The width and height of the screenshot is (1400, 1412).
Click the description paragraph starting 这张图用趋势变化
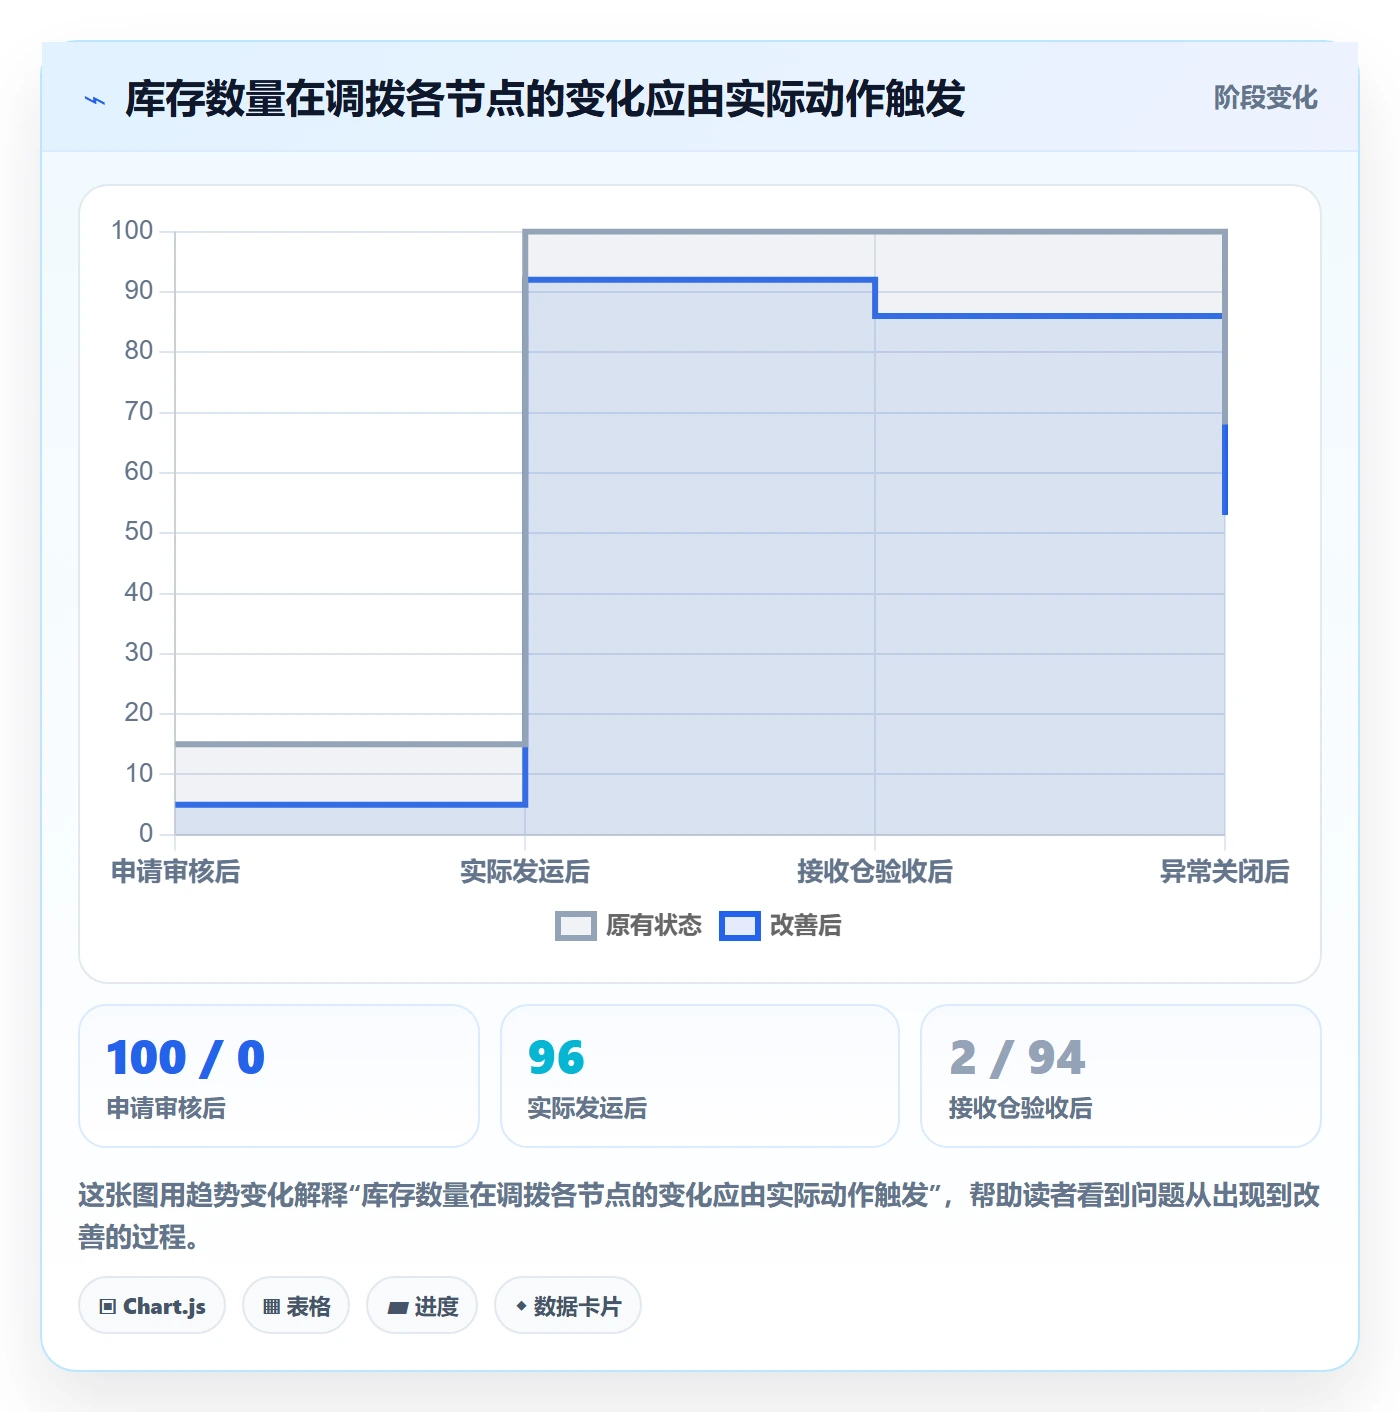[699, 1215]
